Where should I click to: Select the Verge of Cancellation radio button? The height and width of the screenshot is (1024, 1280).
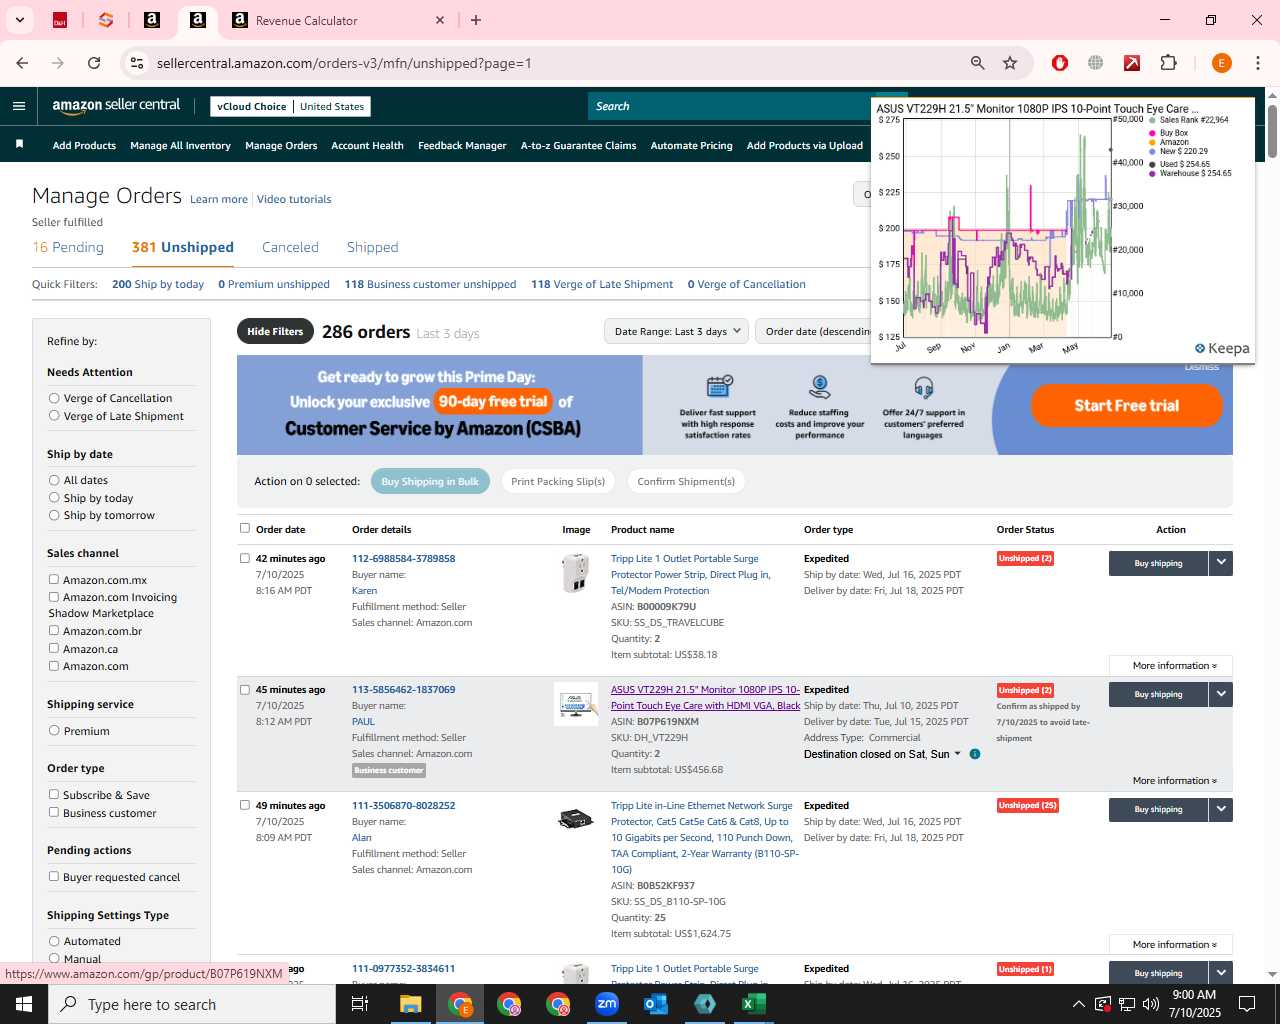(54, 398)
